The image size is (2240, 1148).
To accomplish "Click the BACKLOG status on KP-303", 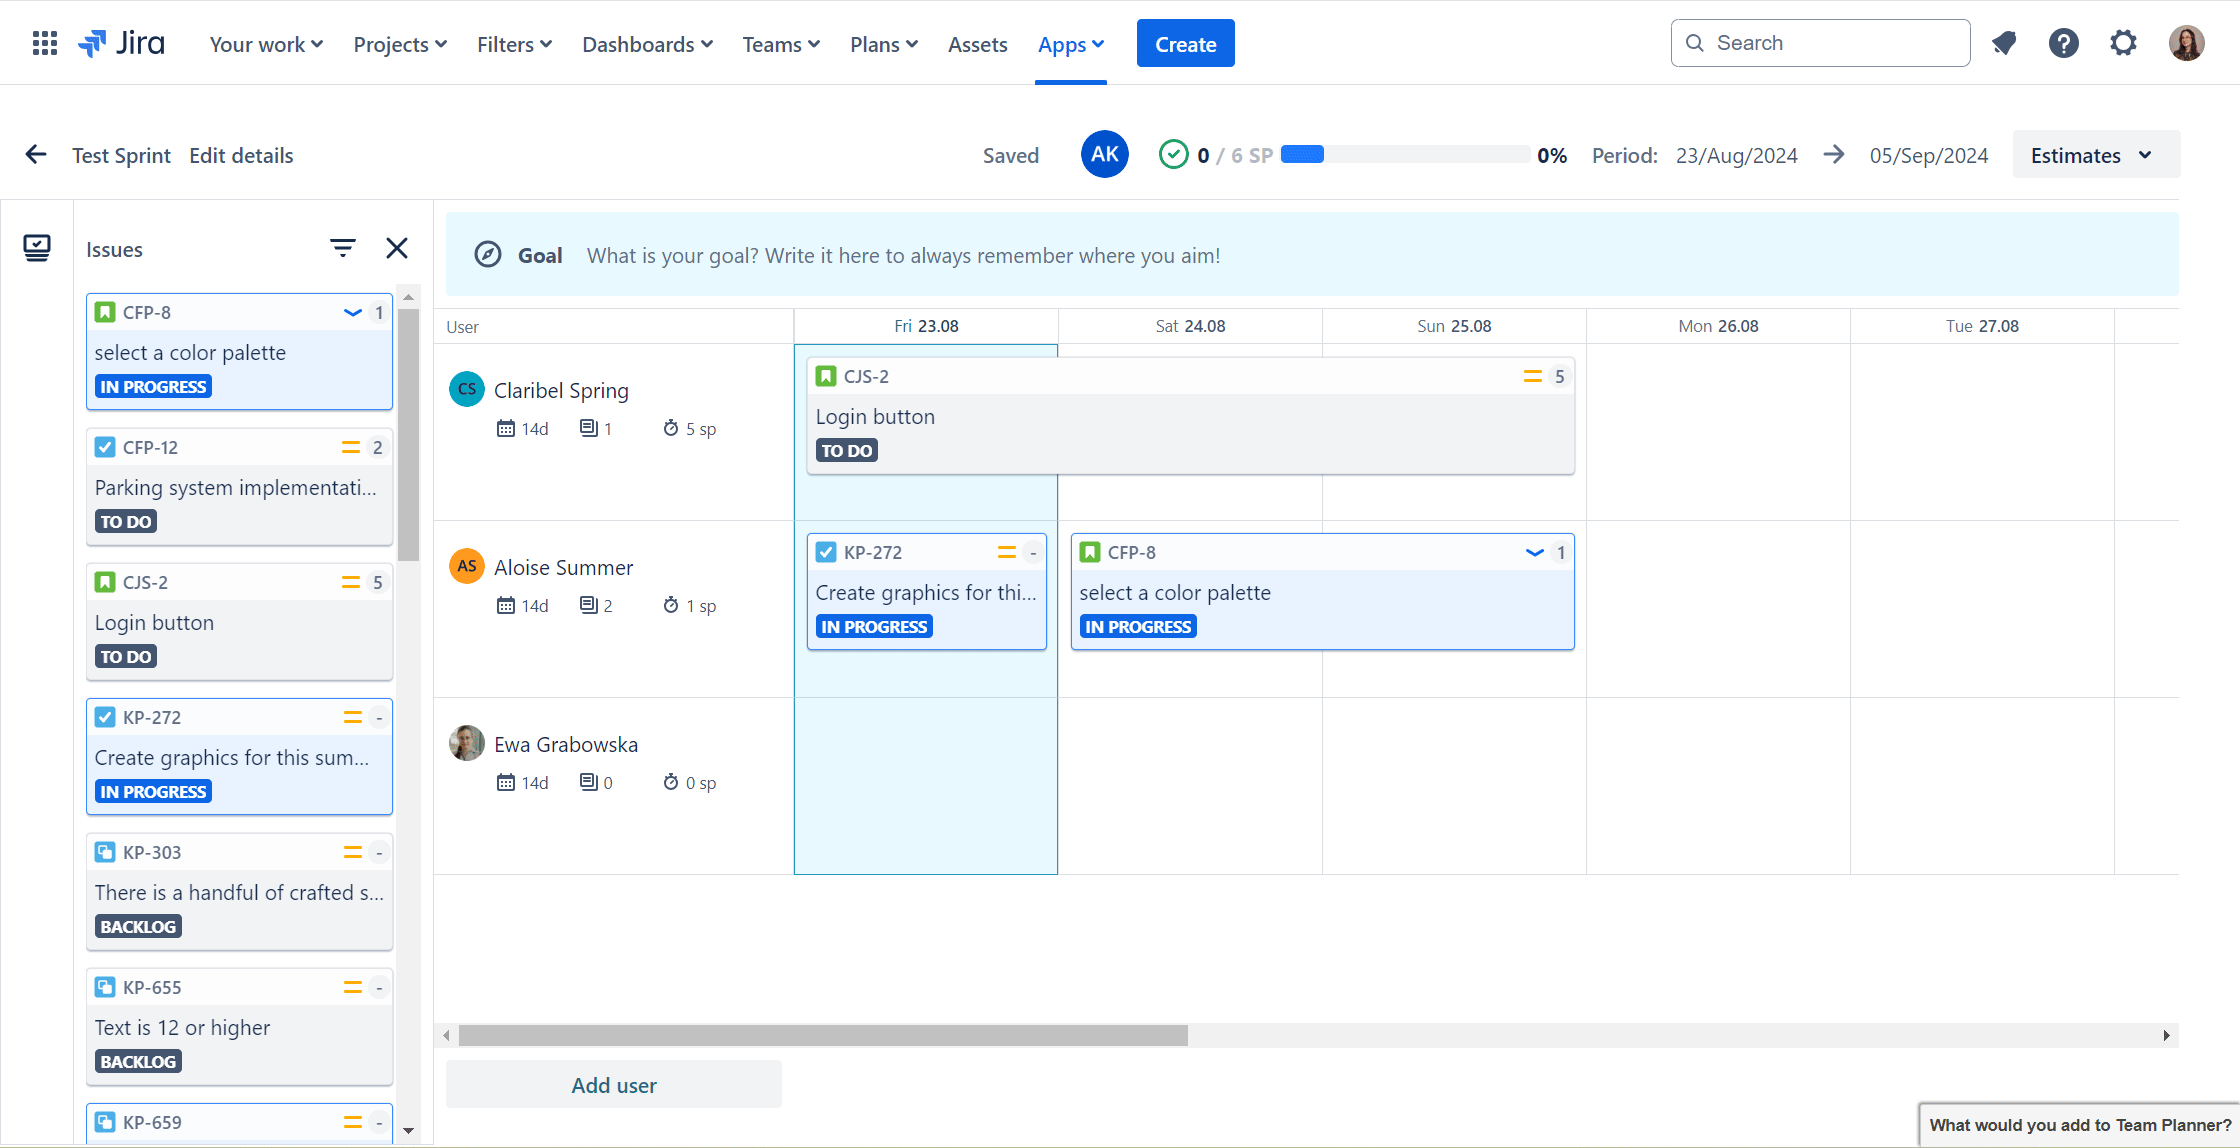I will (x=138, y=927).
